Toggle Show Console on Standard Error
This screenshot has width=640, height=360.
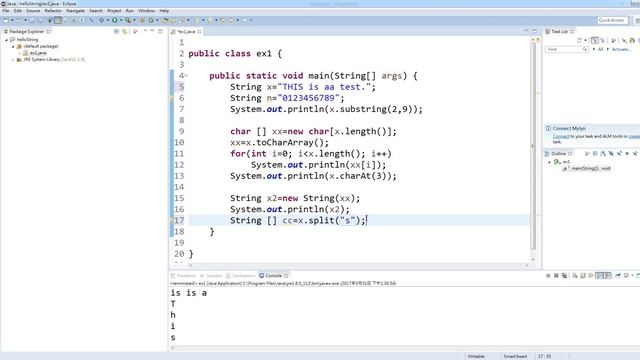point(608,276)
